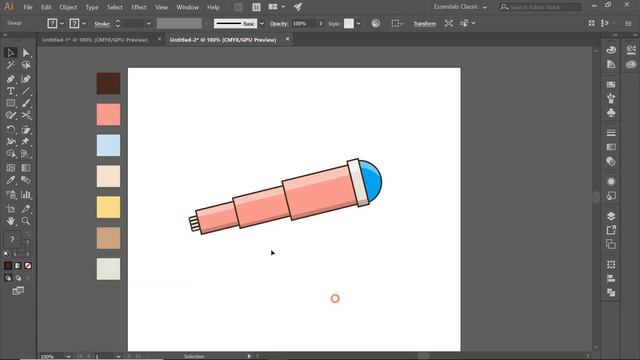Open the brush definition dropdown arrow
Screen dimensions: 640x360
click(x=262, y=23)
